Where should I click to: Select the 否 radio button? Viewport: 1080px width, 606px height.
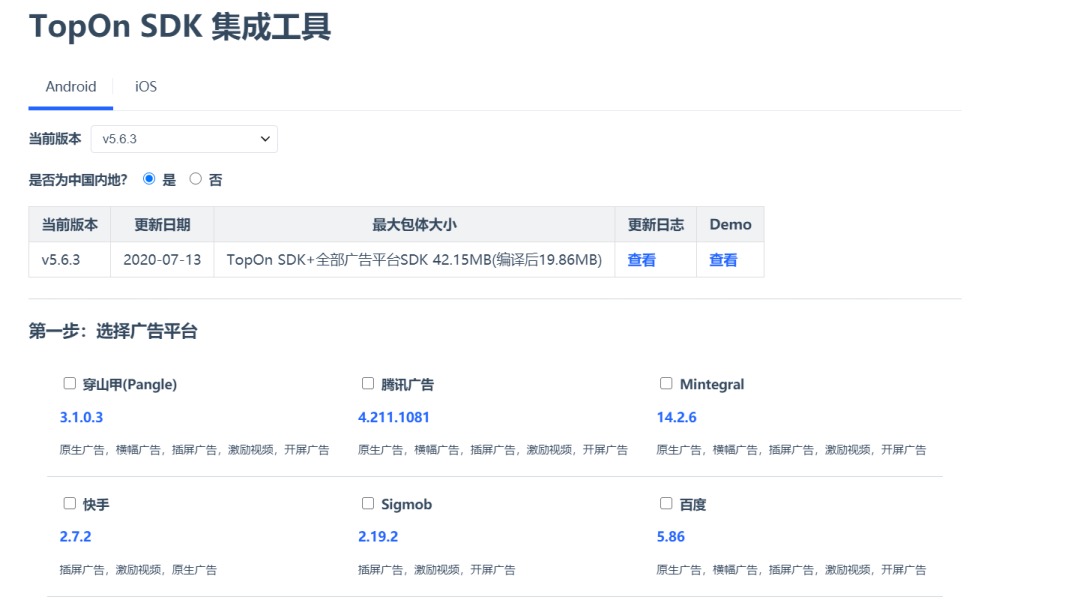[196, 179]
